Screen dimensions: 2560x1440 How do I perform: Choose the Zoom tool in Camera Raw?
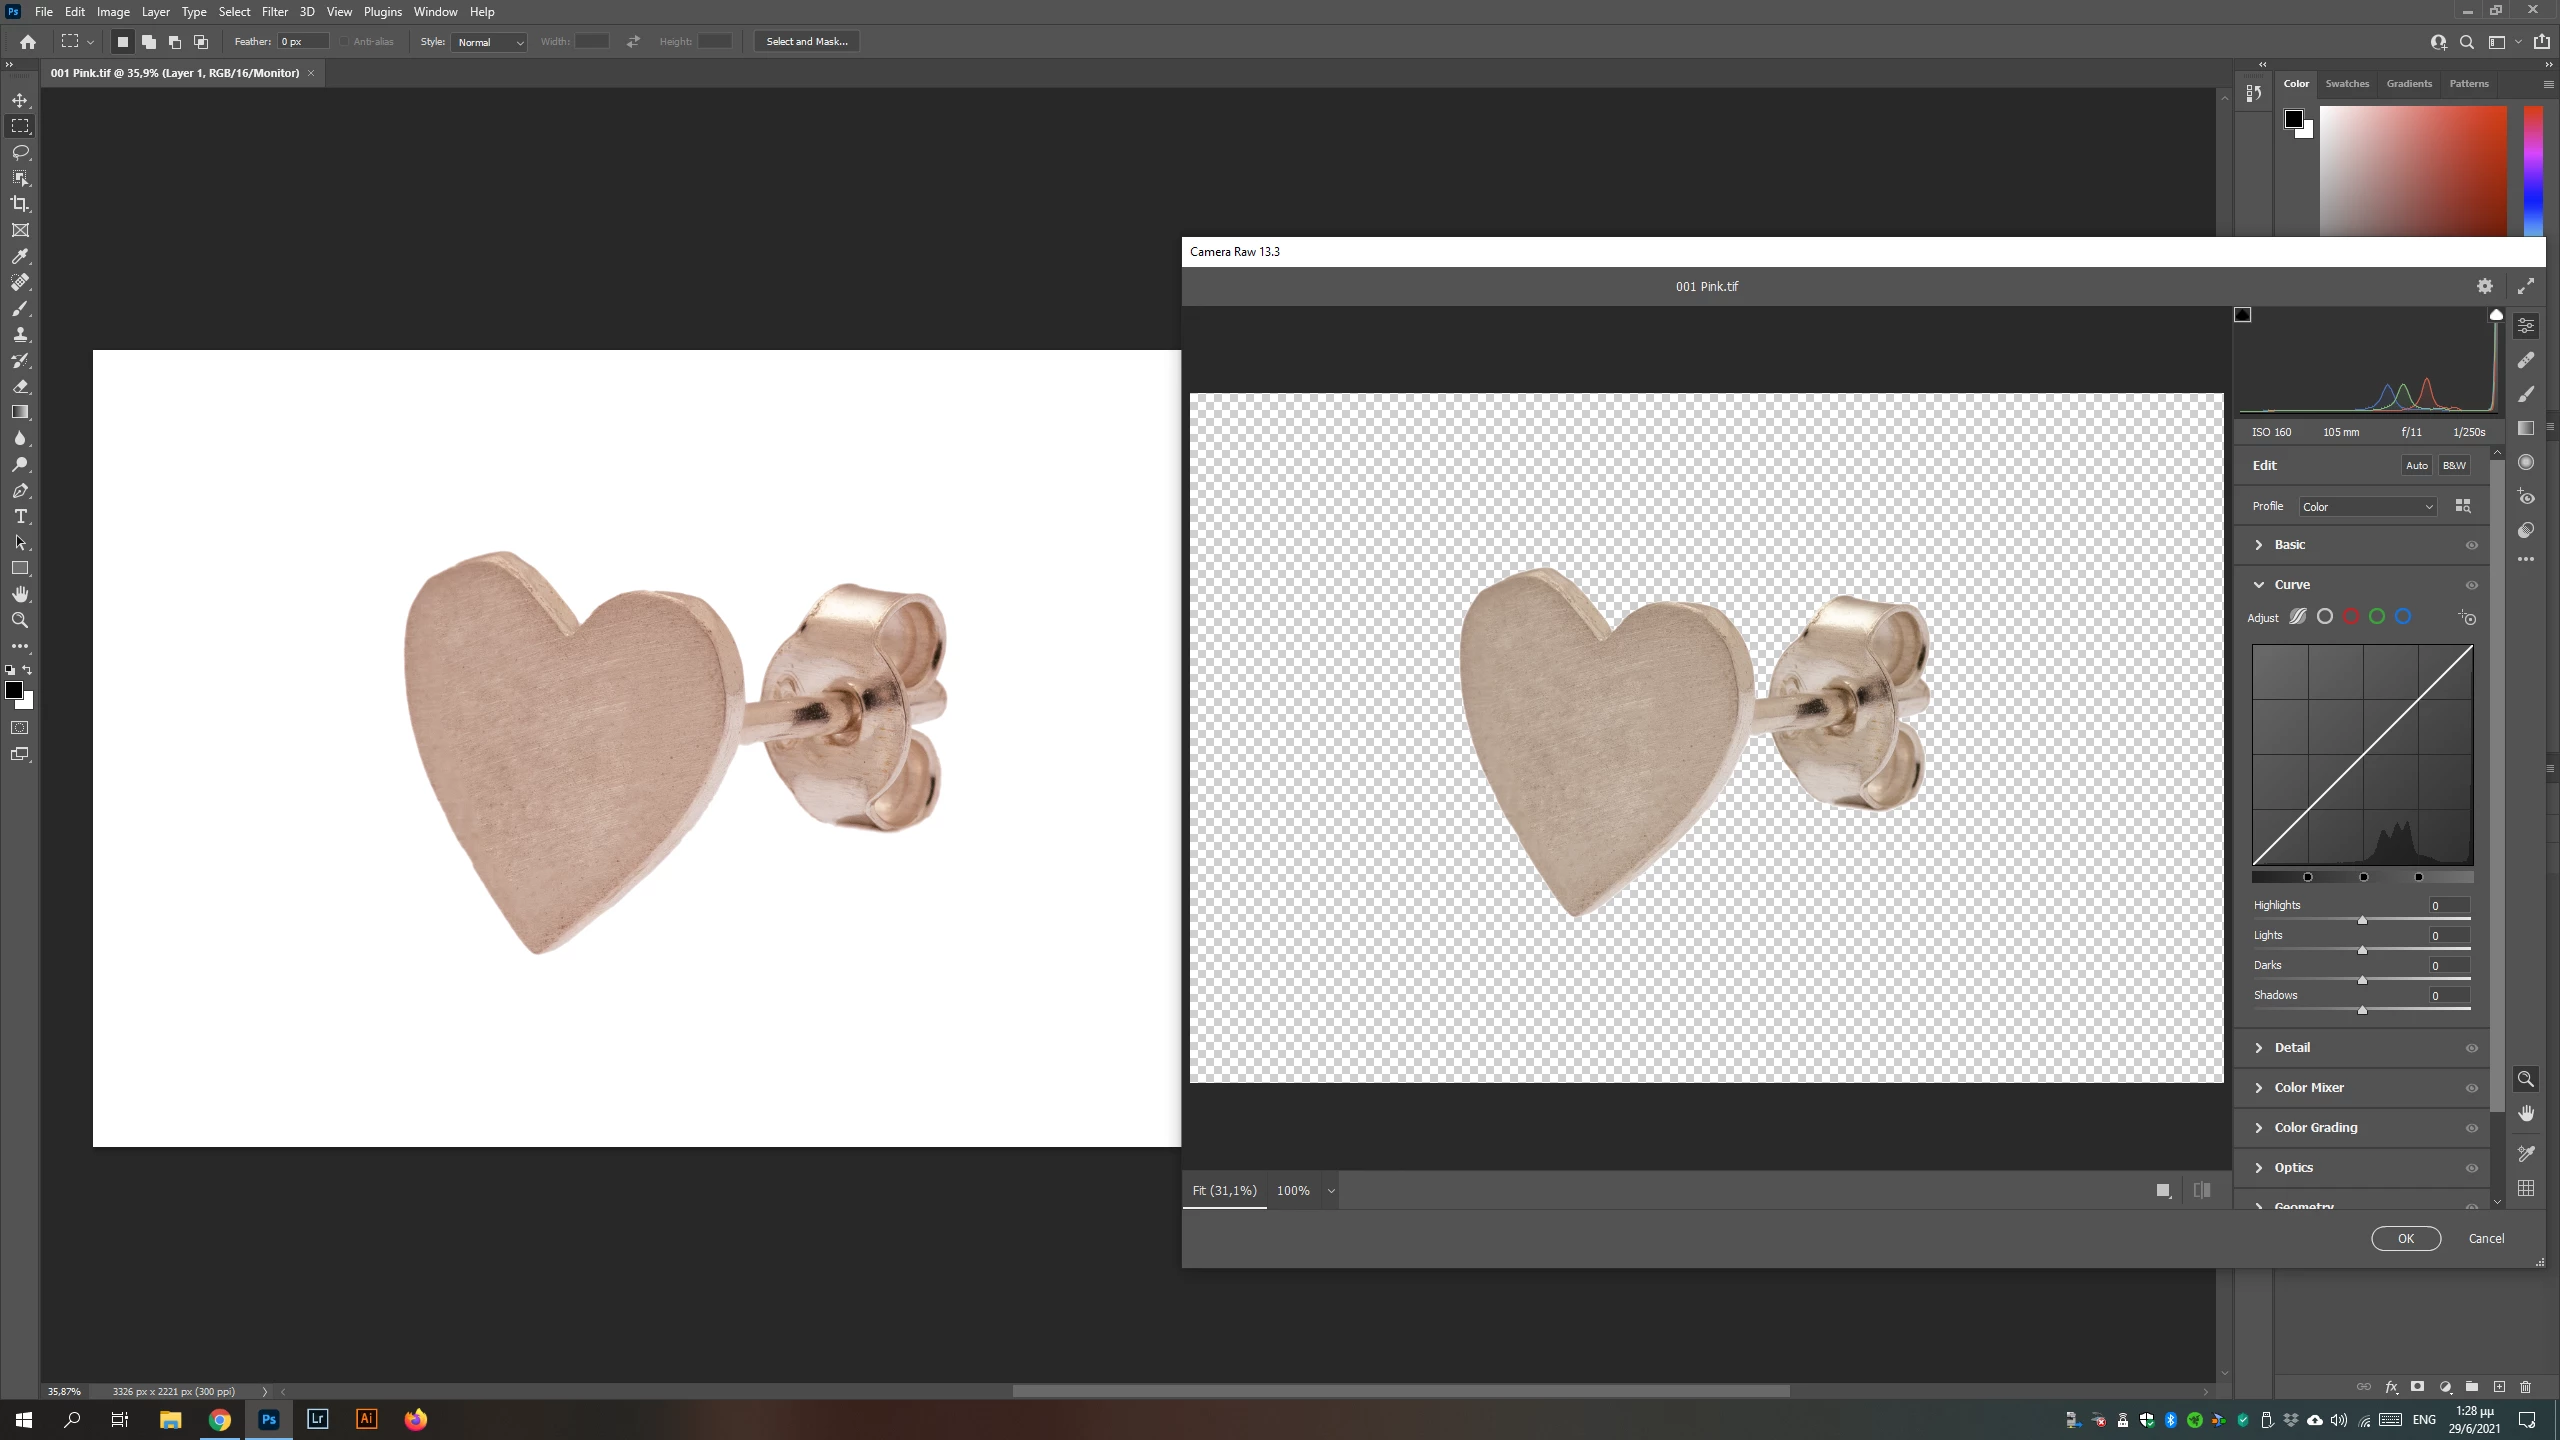[x=2526, y=1079]
